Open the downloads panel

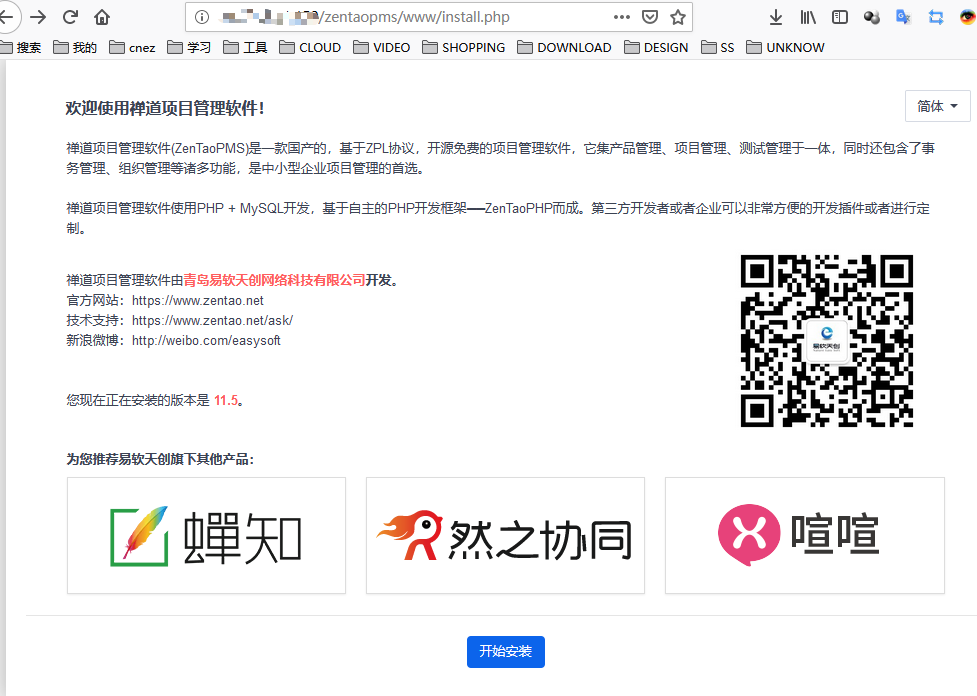pyautogui.click(x=776, y=17)
